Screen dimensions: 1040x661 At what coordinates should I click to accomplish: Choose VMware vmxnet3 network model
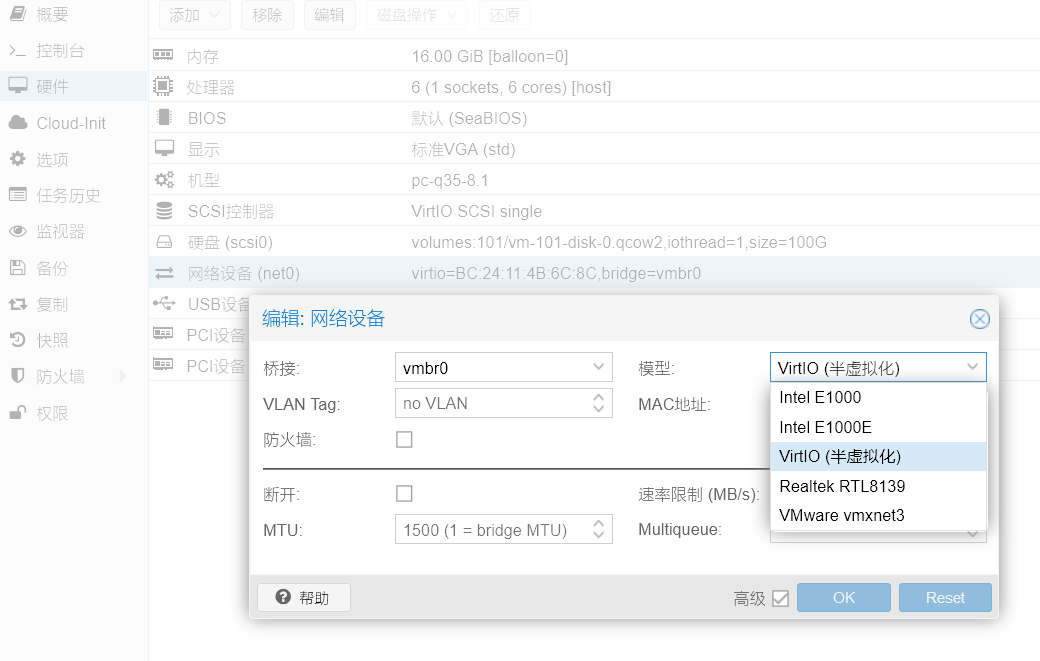[841, 515]
